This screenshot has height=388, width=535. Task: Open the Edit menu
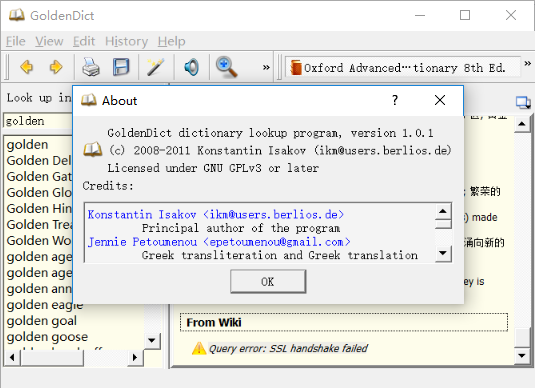84,41
